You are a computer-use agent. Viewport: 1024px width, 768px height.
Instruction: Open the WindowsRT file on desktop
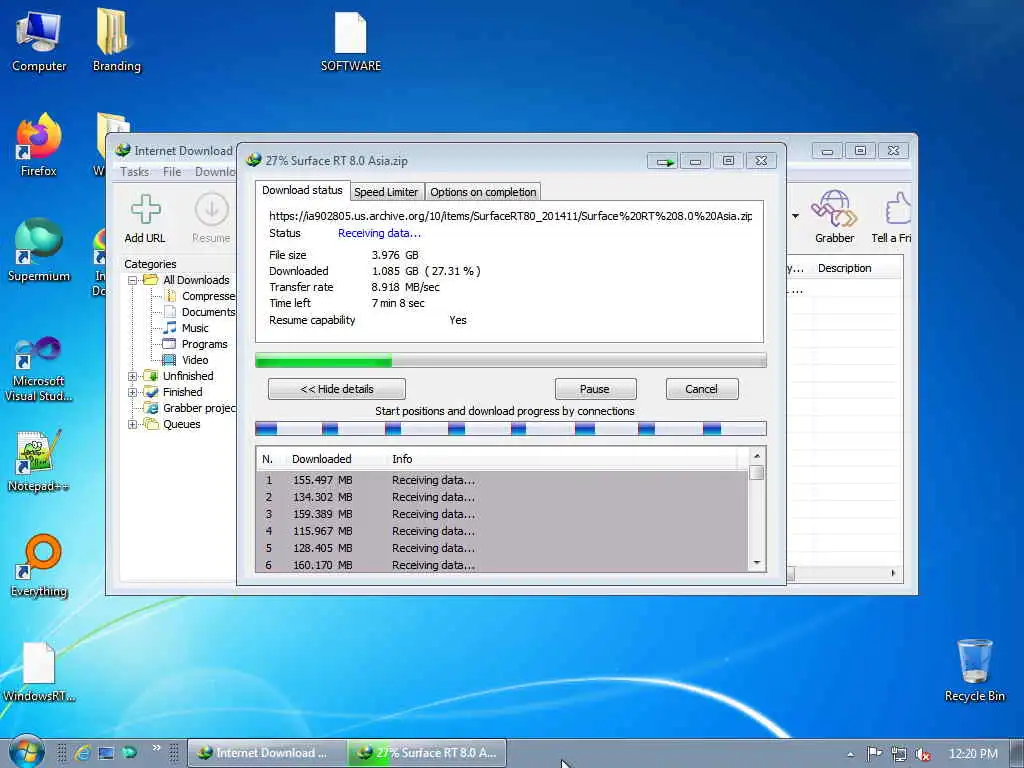(x=39, y=673)
